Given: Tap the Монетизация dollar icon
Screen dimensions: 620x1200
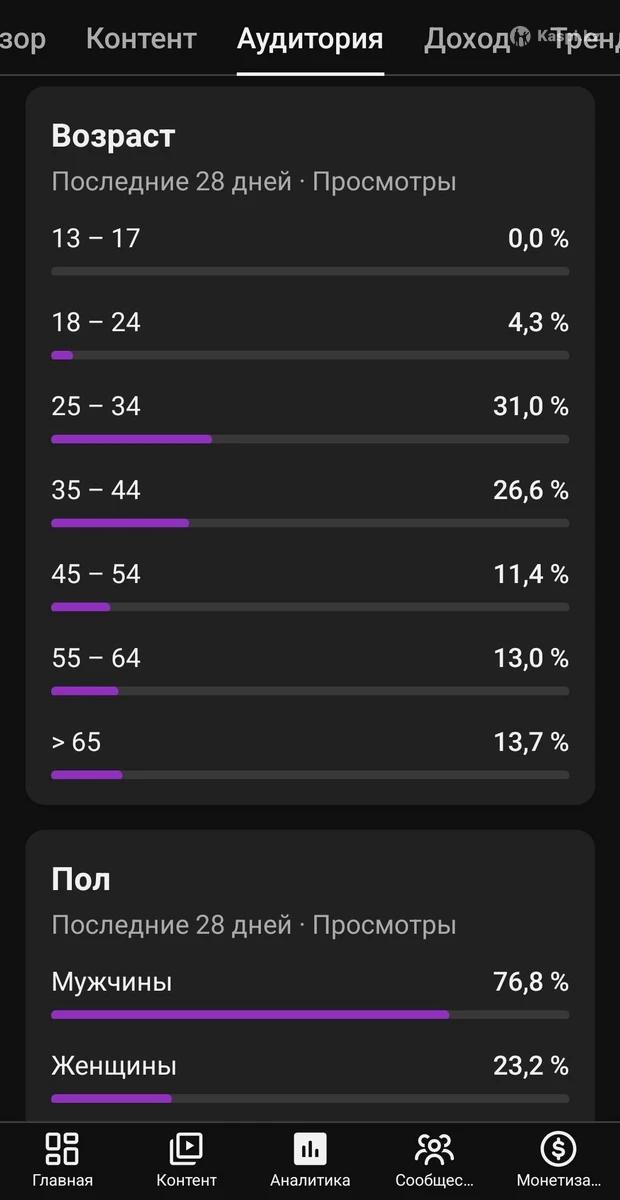Looking at the screenshot, I should point(558,1149).
